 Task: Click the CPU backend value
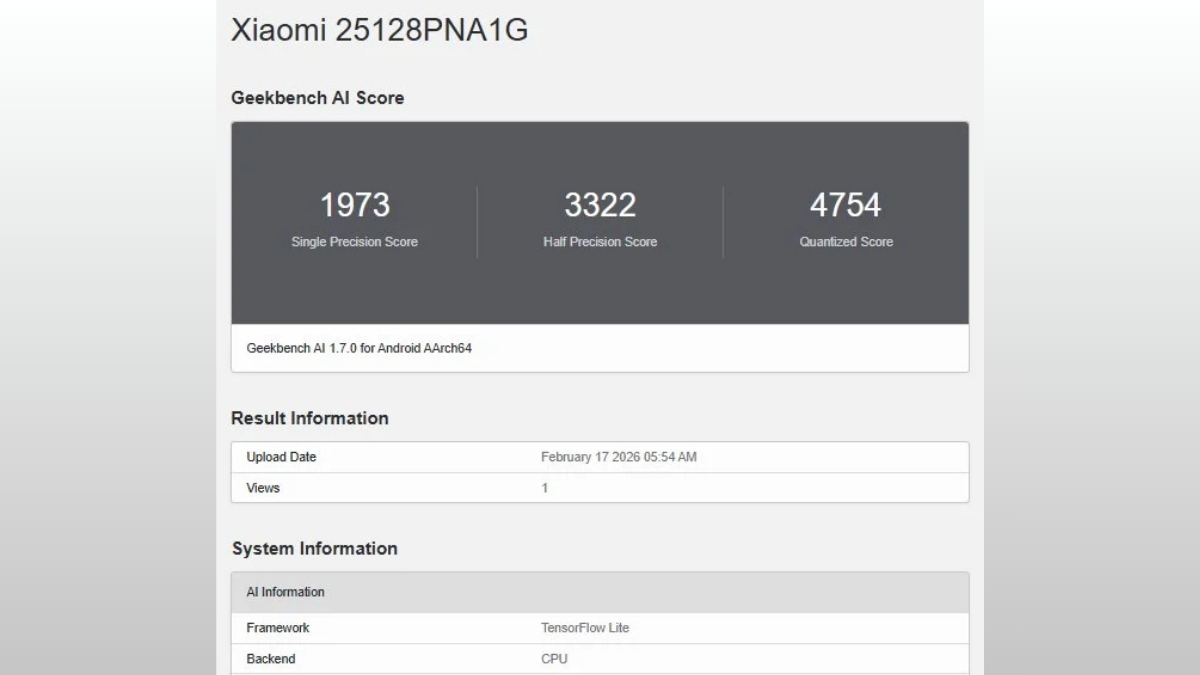pyautogui.click(x=555, y=659)
